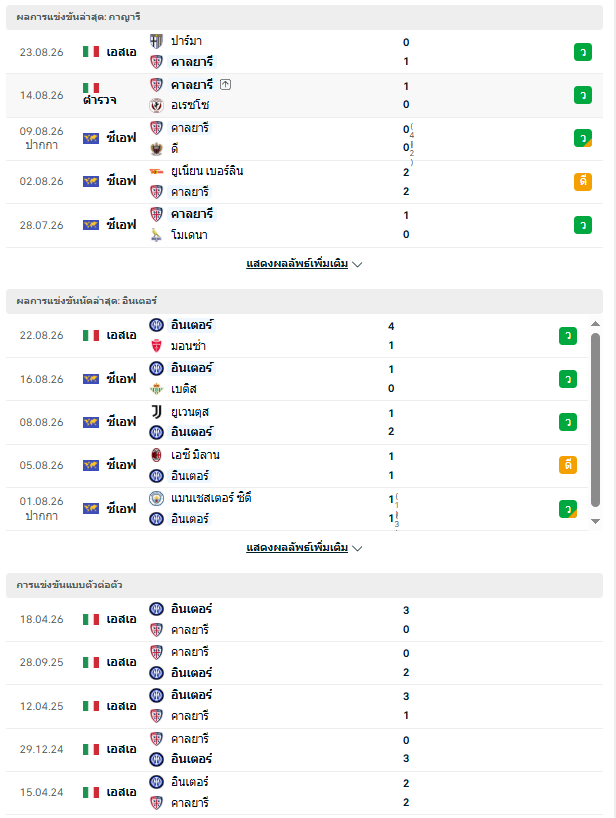
Task: Expand more results under Inter section
Action: (297, 548)
